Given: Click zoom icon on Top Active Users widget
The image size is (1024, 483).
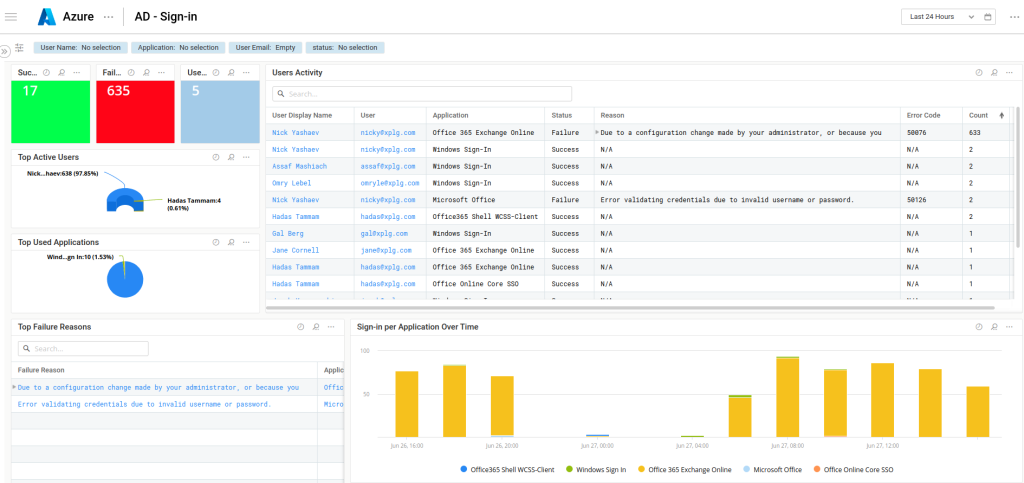Looking at the screenshot, I should (231, 157).
